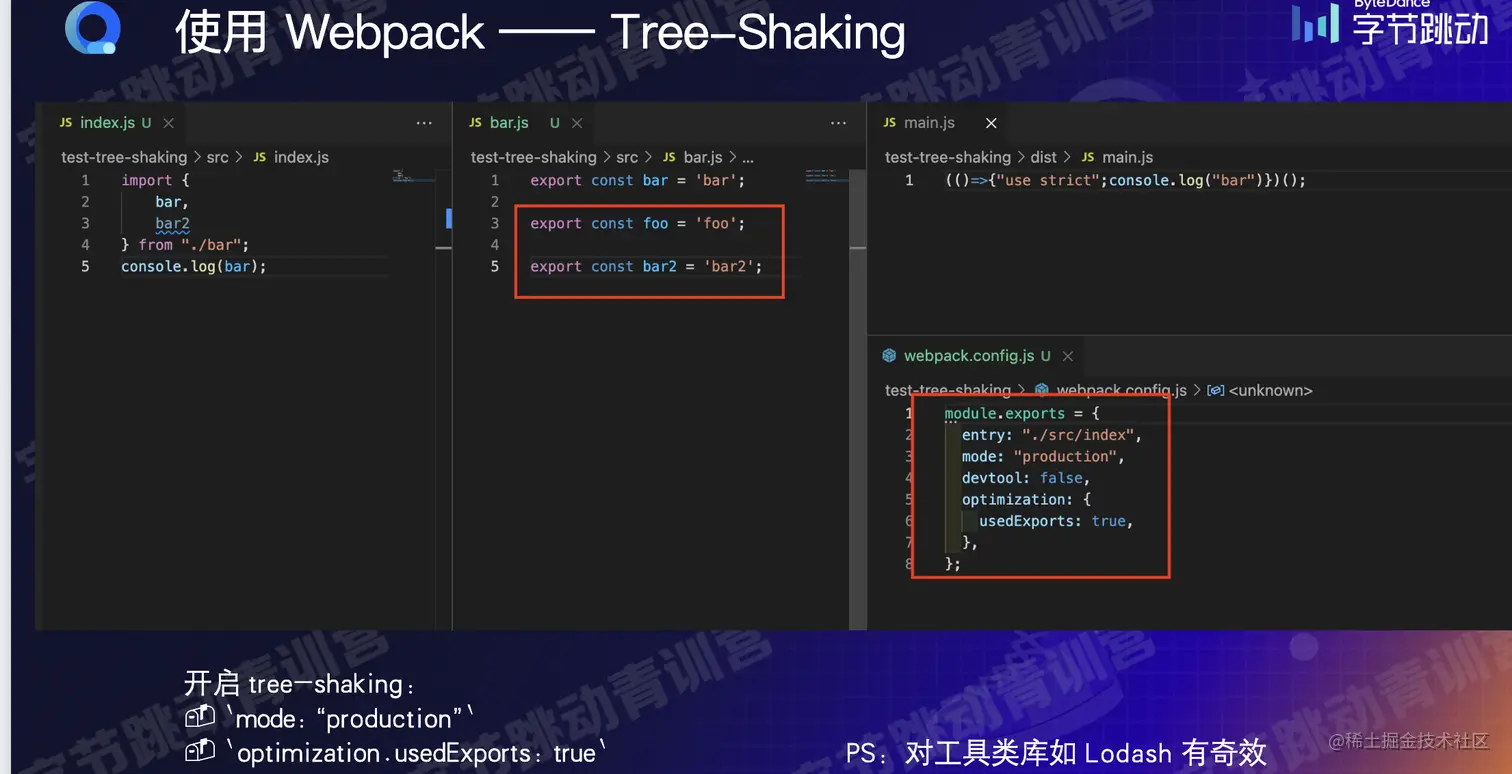Click the bundled "use strict" line in main.js
This screenshot has width=1512, height=774.
coord(1125,180)
